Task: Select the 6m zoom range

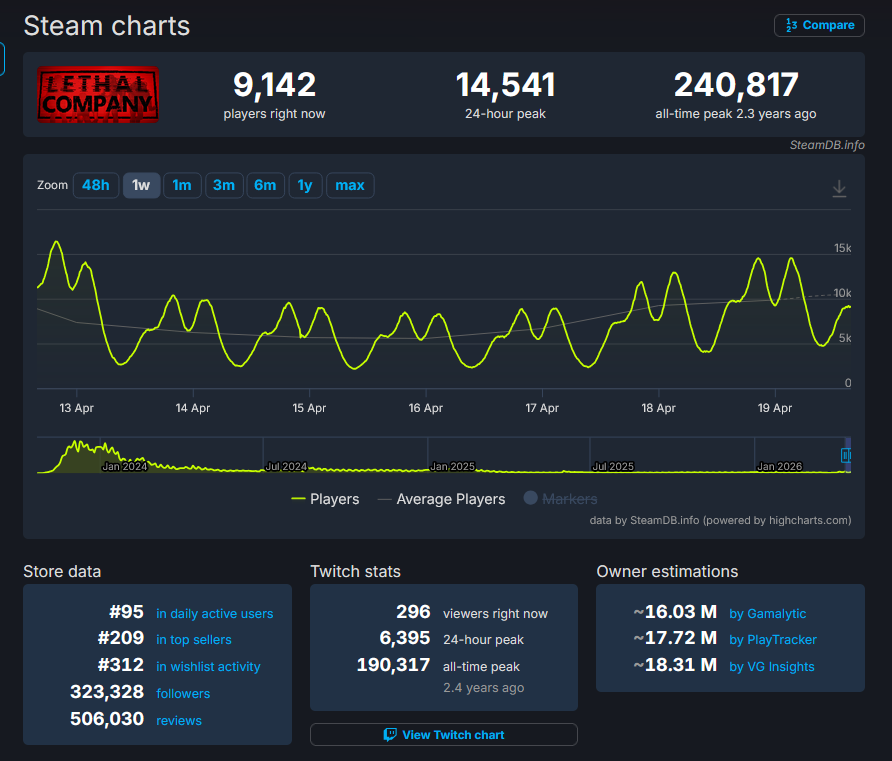Action: point(265,185)
